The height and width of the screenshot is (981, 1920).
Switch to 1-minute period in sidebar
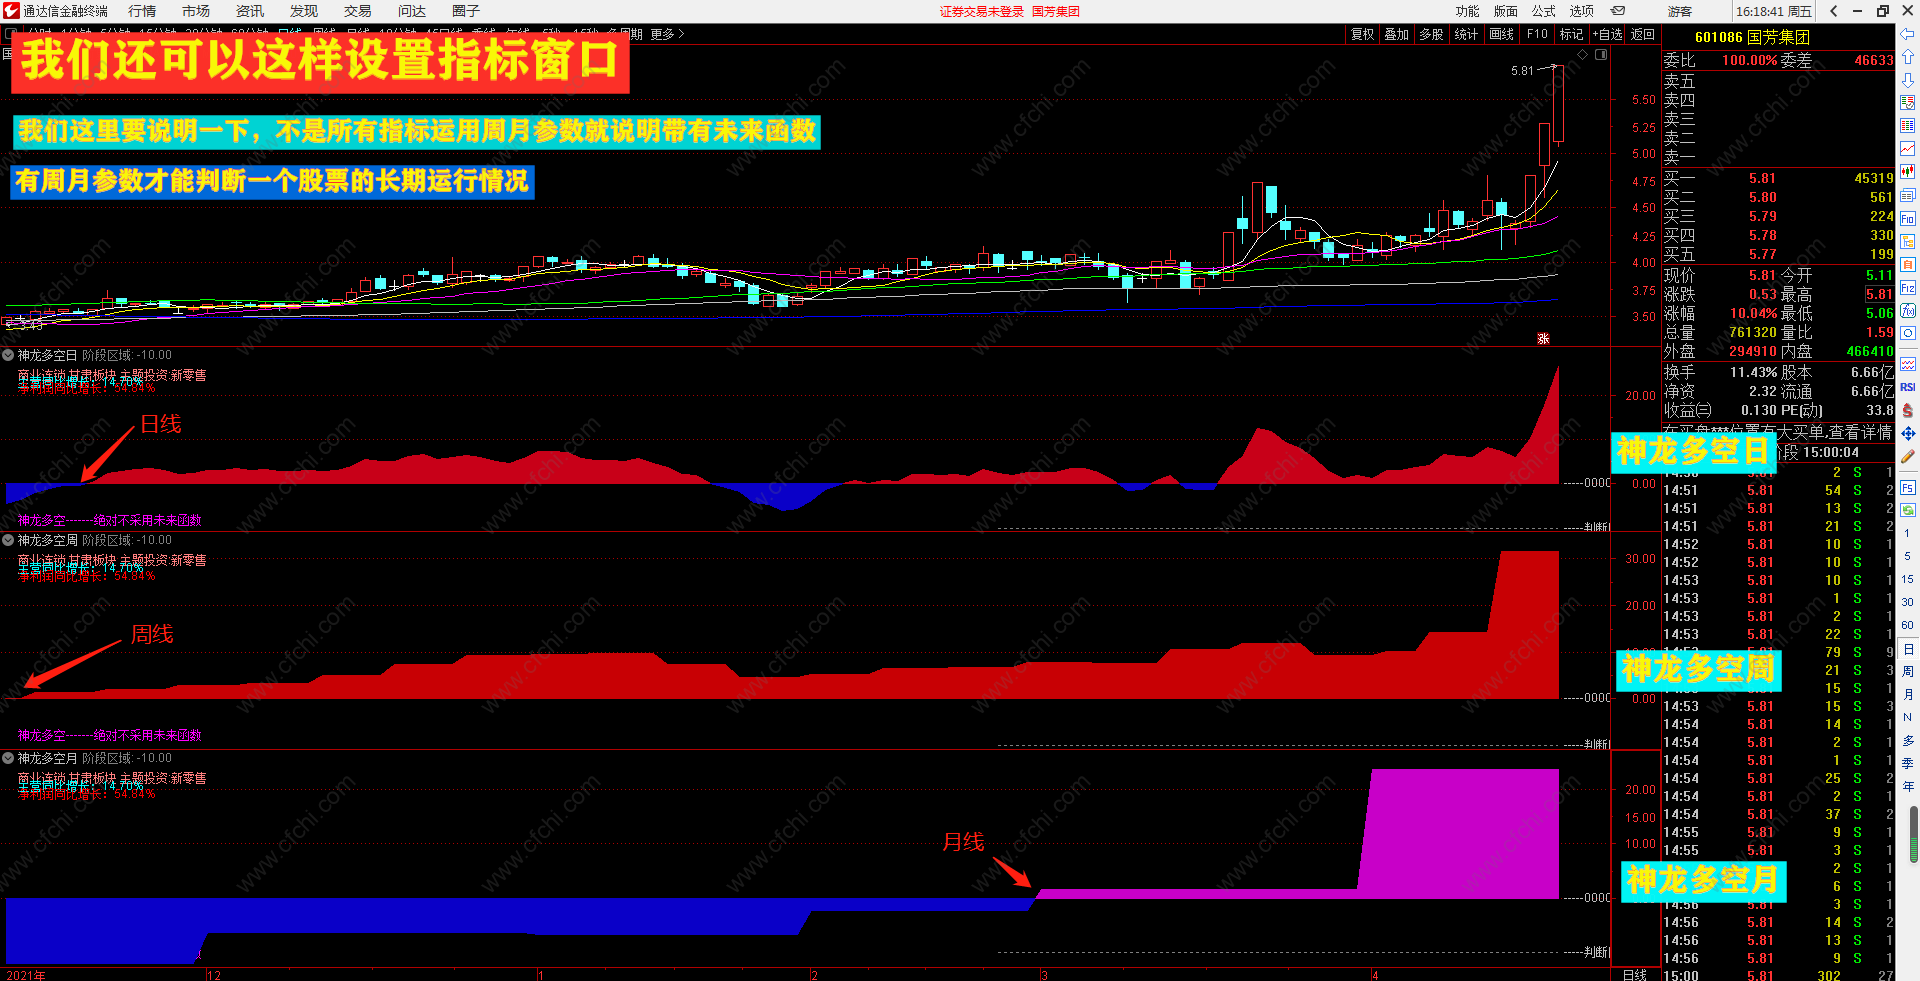coord(1907,533)
